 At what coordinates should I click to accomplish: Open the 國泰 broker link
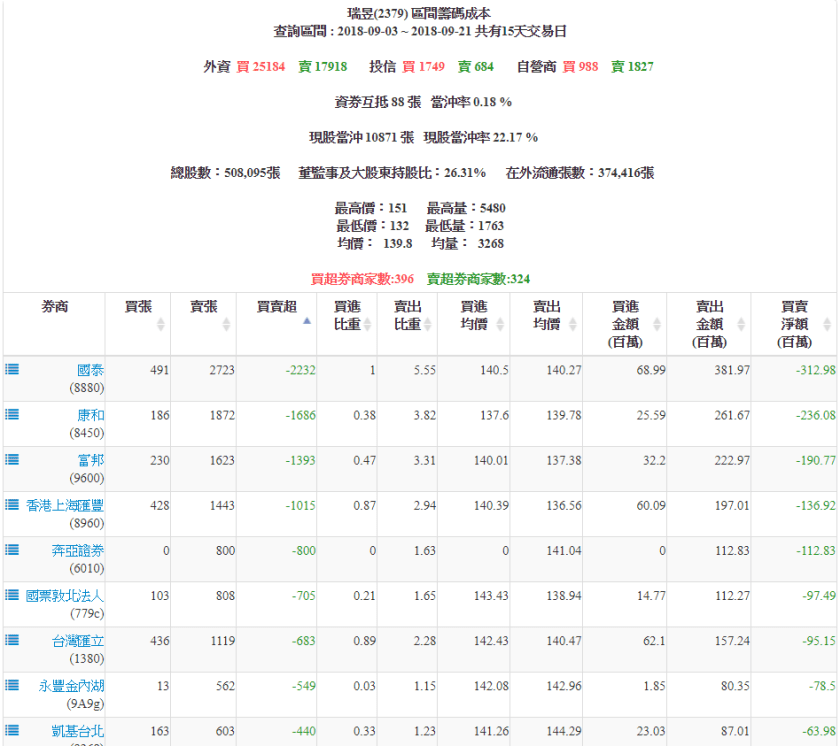point(90,370)
